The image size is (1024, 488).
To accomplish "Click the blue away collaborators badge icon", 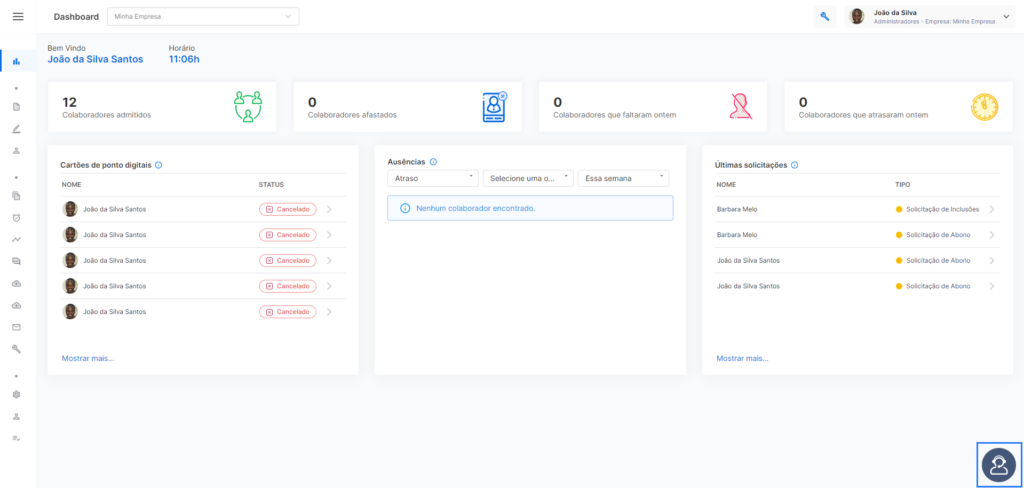I will click(x=494, y=106).
